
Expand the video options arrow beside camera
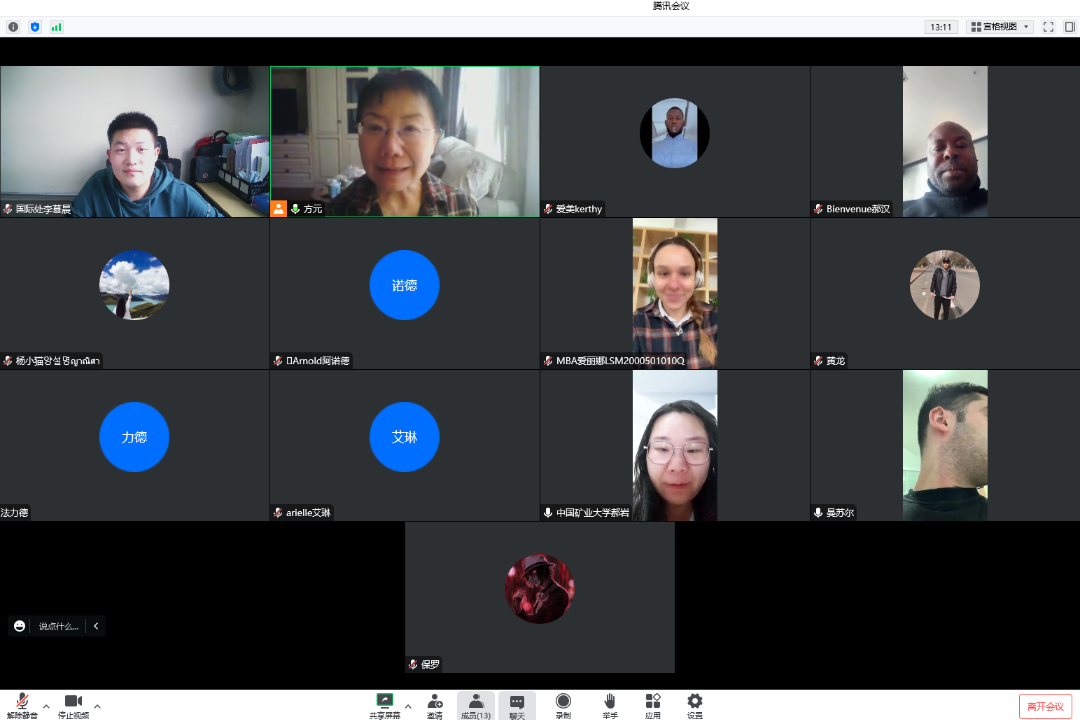tap(97, 706)
